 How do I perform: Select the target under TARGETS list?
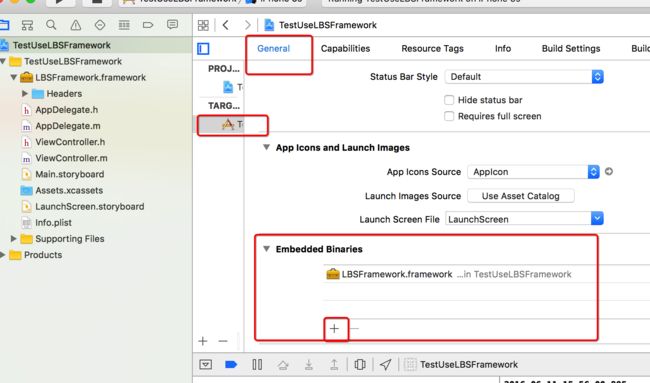tap(219, 124)
